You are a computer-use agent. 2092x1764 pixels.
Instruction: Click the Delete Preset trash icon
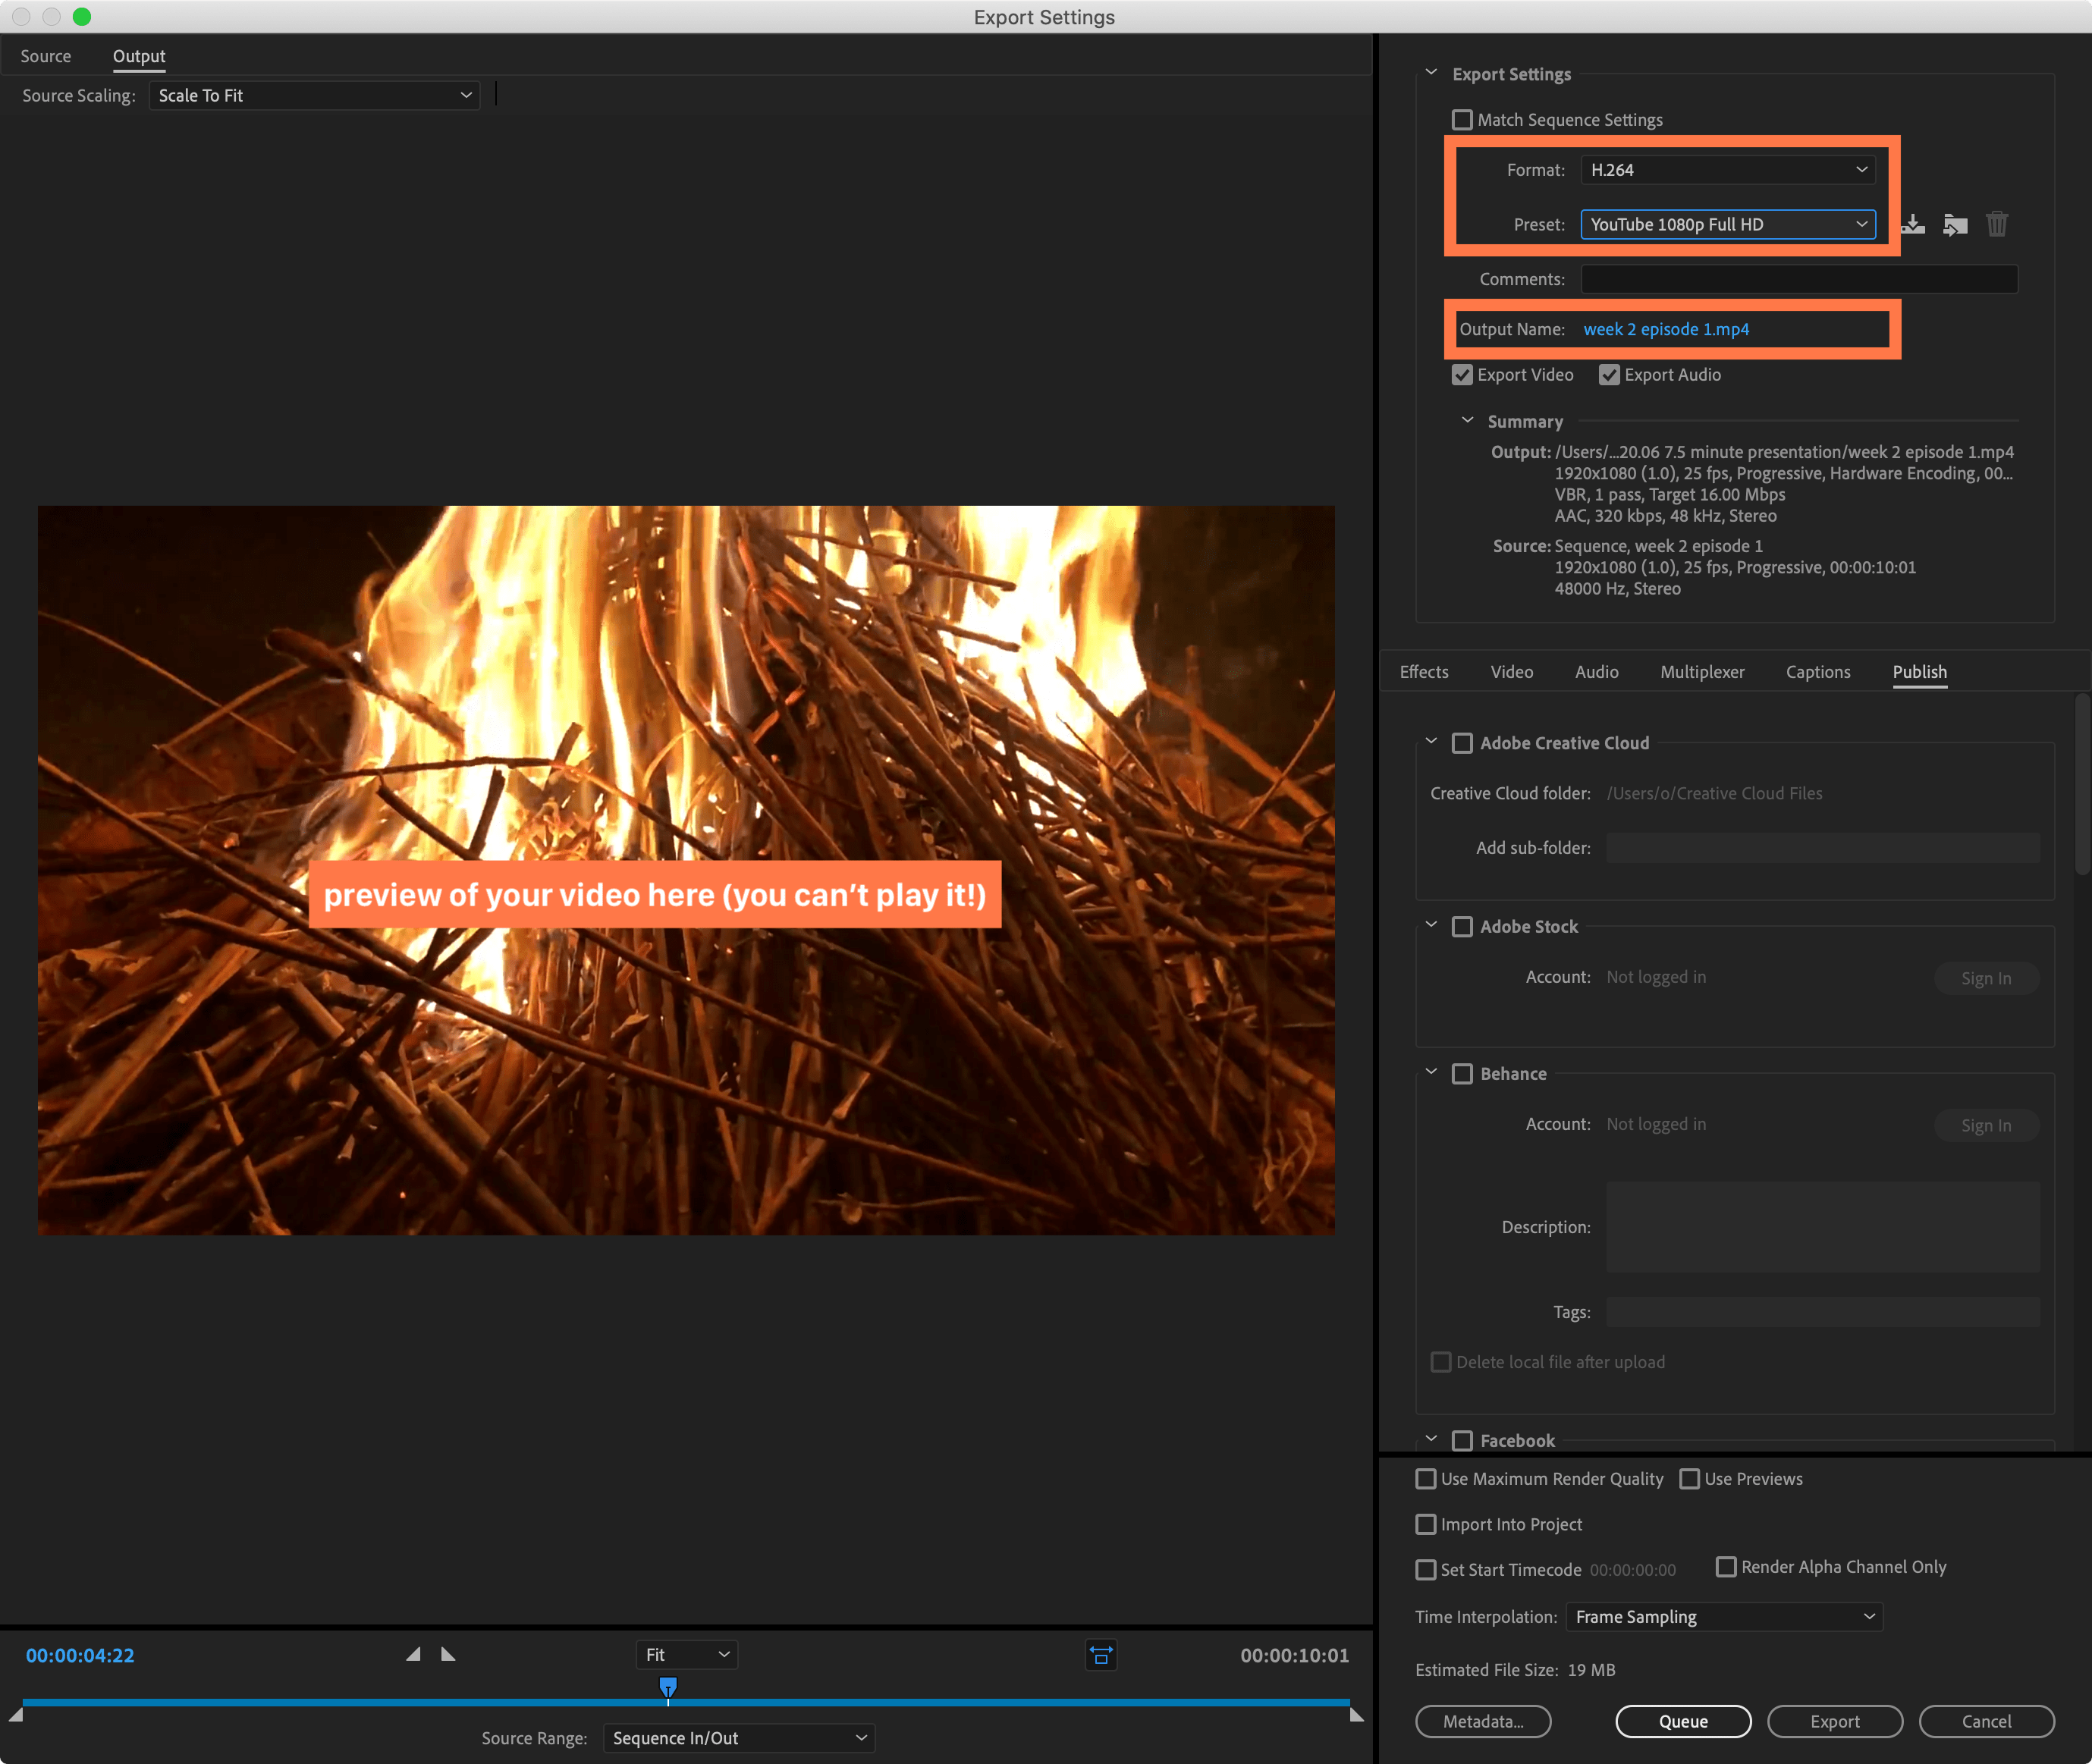(1997, 224)
